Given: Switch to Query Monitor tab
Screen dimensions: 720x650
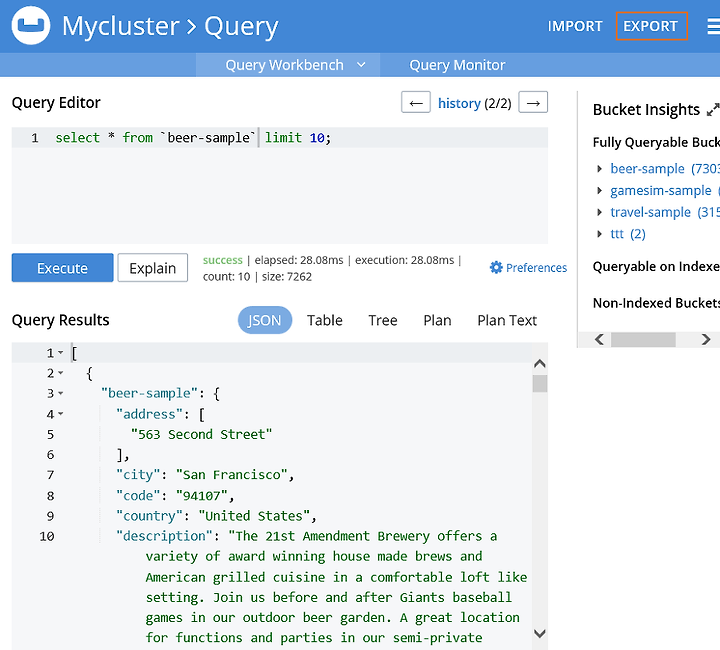Looking at the screenshot, I should tap(457, 65).
